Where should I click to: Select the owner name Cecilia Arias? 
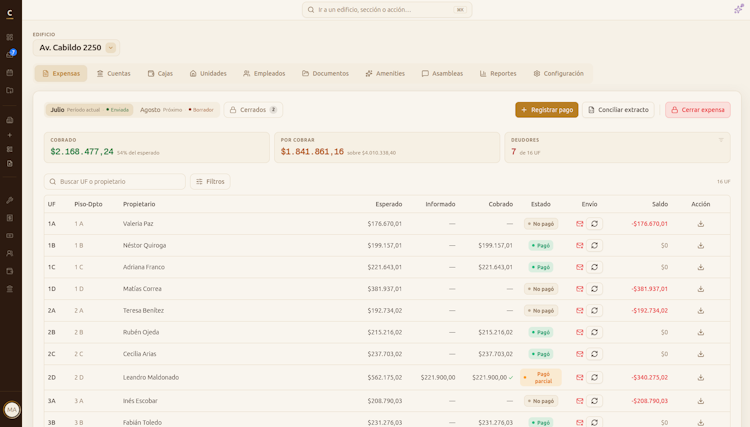pyautogui.click(x=139, y=354)
